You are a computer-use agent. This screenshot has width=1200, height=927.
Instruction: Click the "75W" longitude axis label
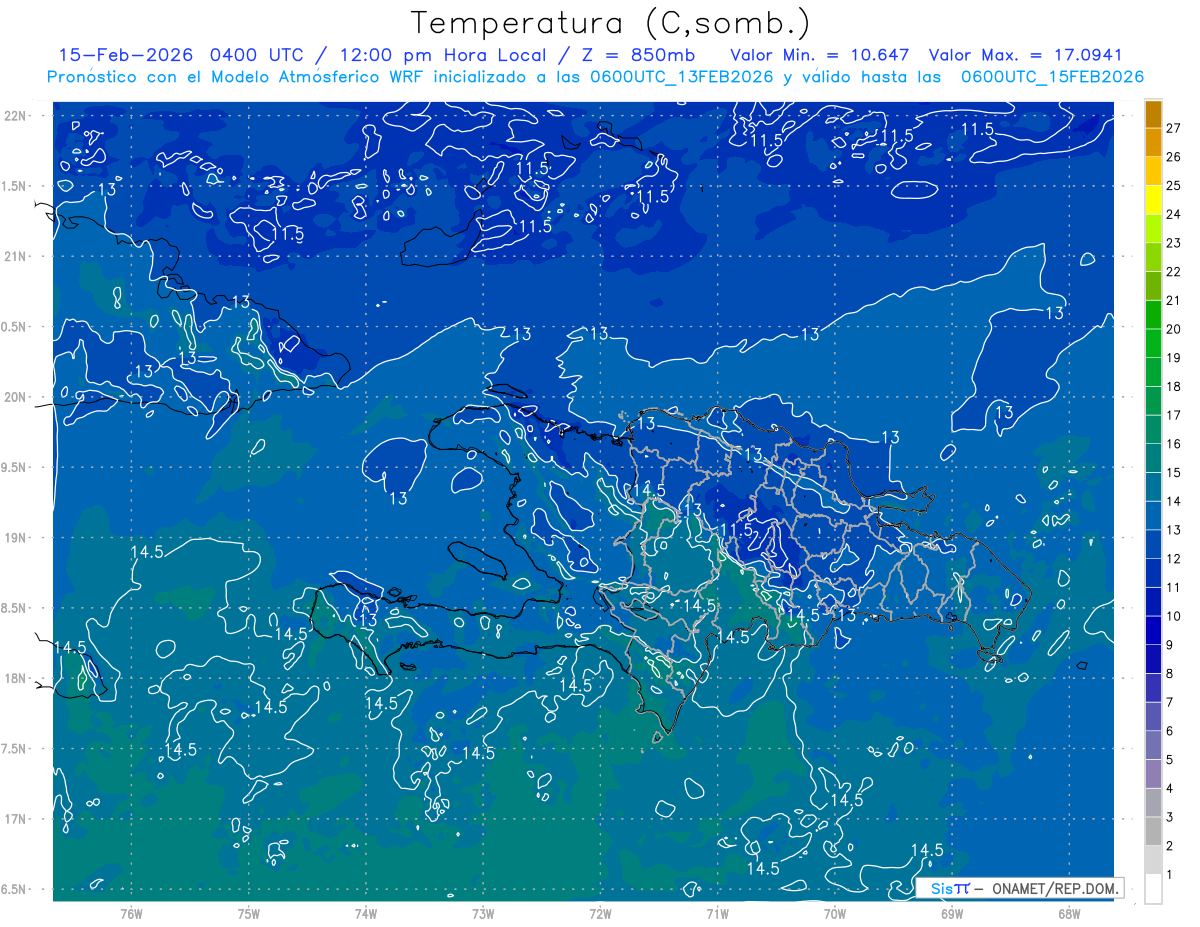(x=249, y=913)
